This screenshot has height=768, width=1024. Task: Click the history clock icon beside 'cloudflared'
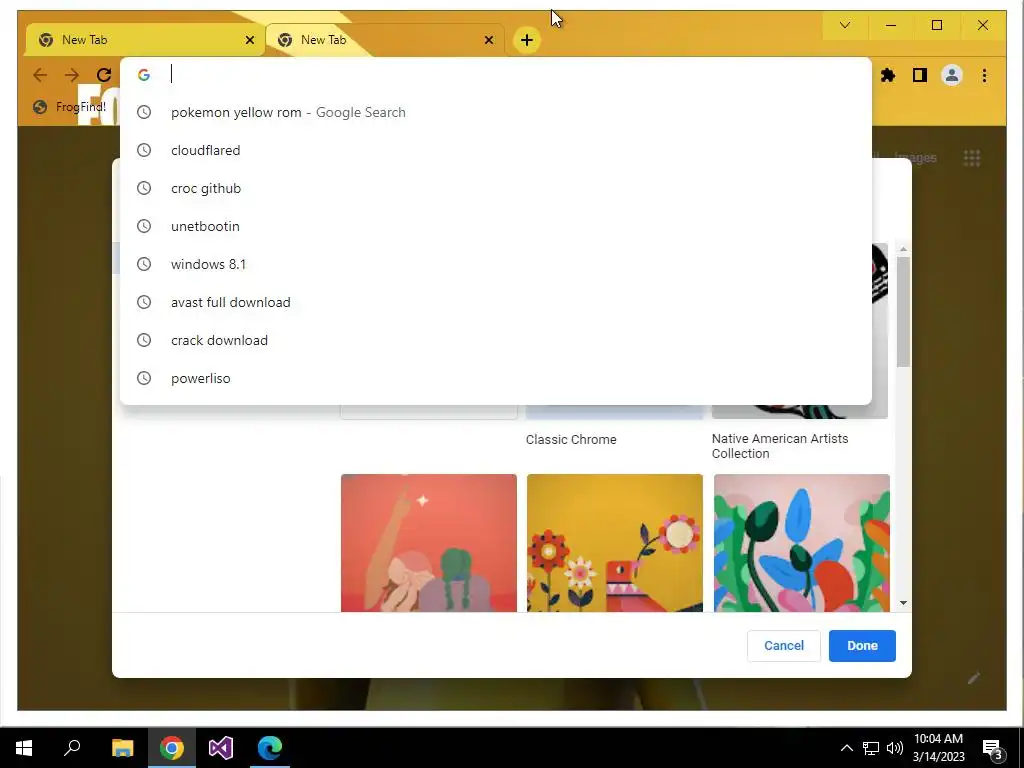pos(144,150)
